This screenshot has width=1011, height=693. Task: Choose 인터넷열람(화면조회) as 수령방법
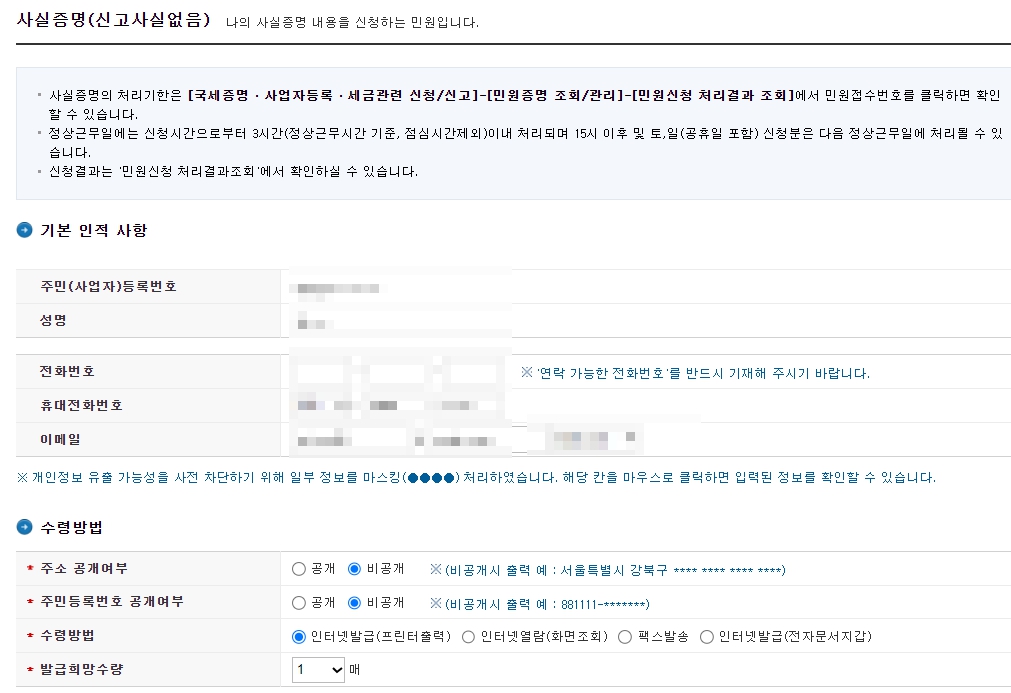[466, 637]
